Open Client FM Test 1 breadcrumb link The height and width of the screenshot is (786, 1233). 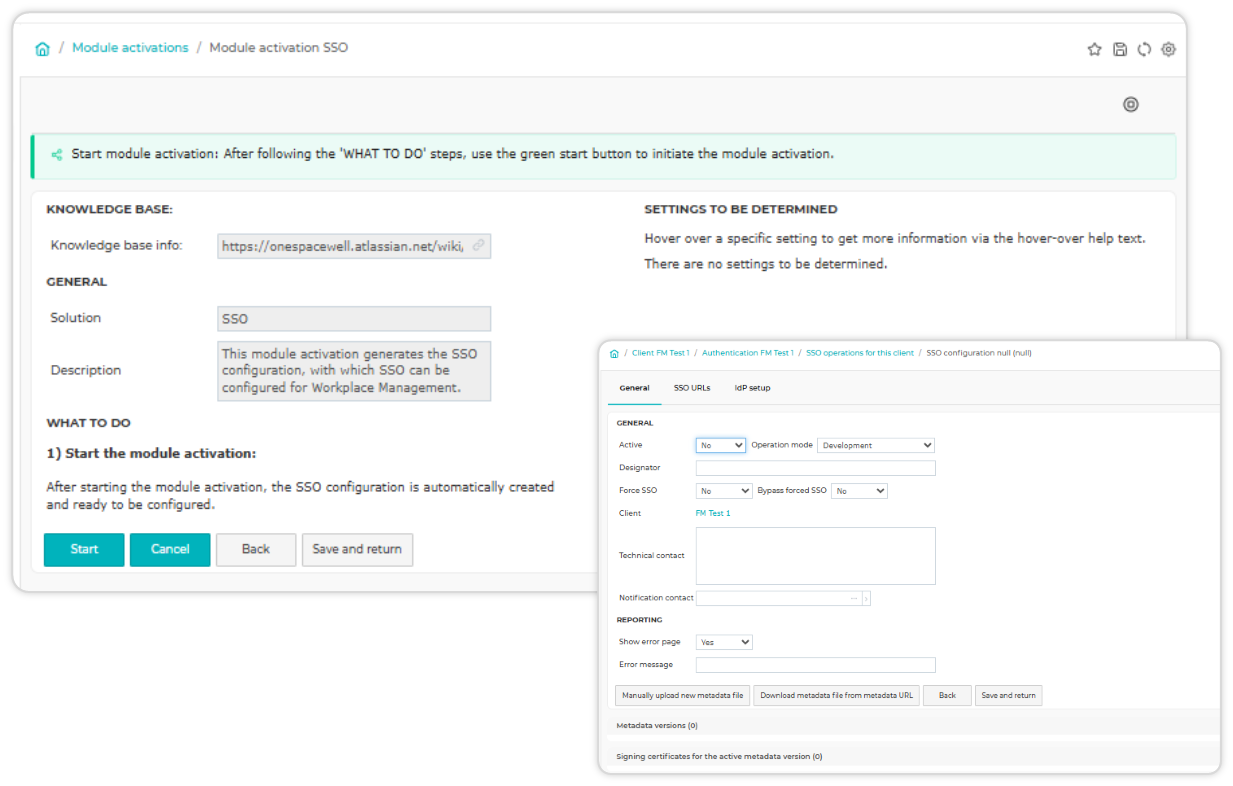click(x=660, y=353)
